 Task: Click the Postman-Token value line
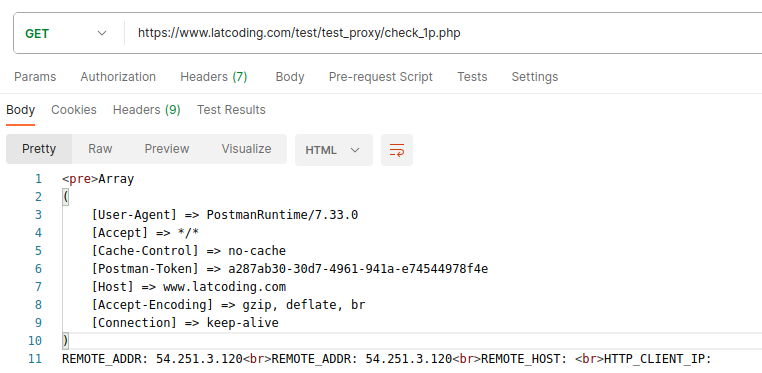pos(290,269)
